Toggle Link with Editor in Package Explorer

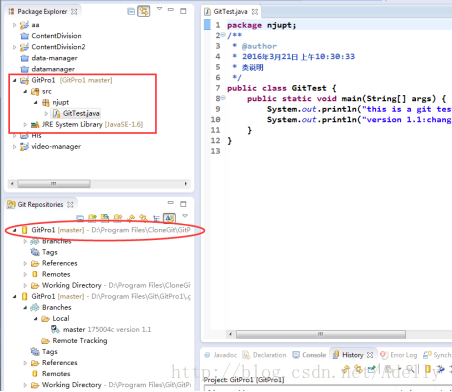pos(144,11)
